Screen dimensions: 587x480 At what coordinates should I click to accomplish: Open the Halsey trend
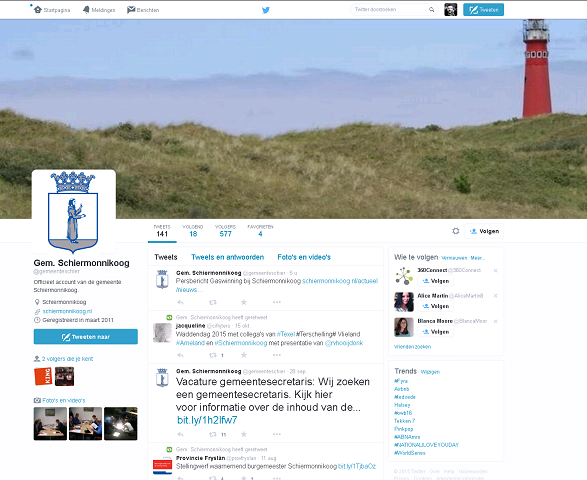(402, 405)
